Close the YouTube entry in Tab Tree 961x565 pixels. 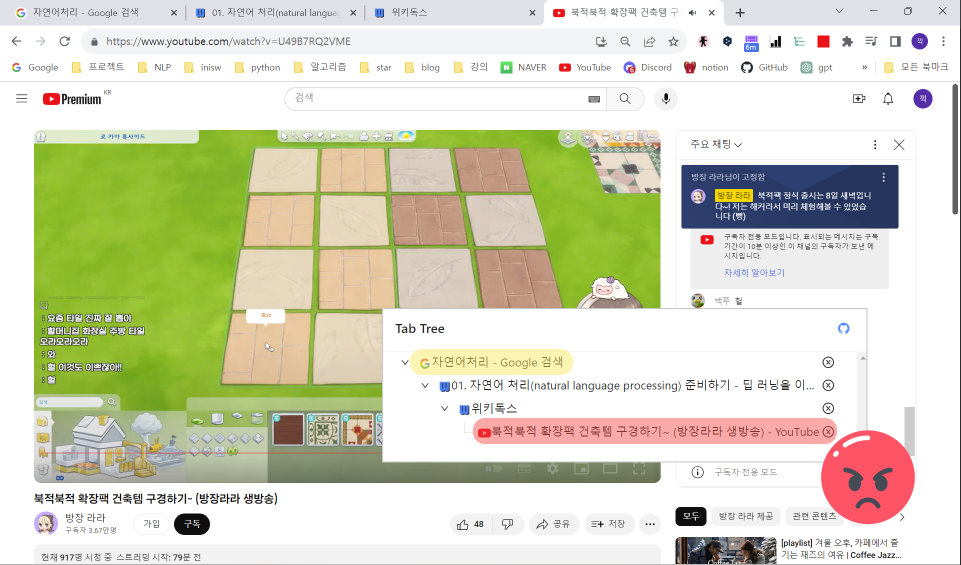click(x=828, y=432)
